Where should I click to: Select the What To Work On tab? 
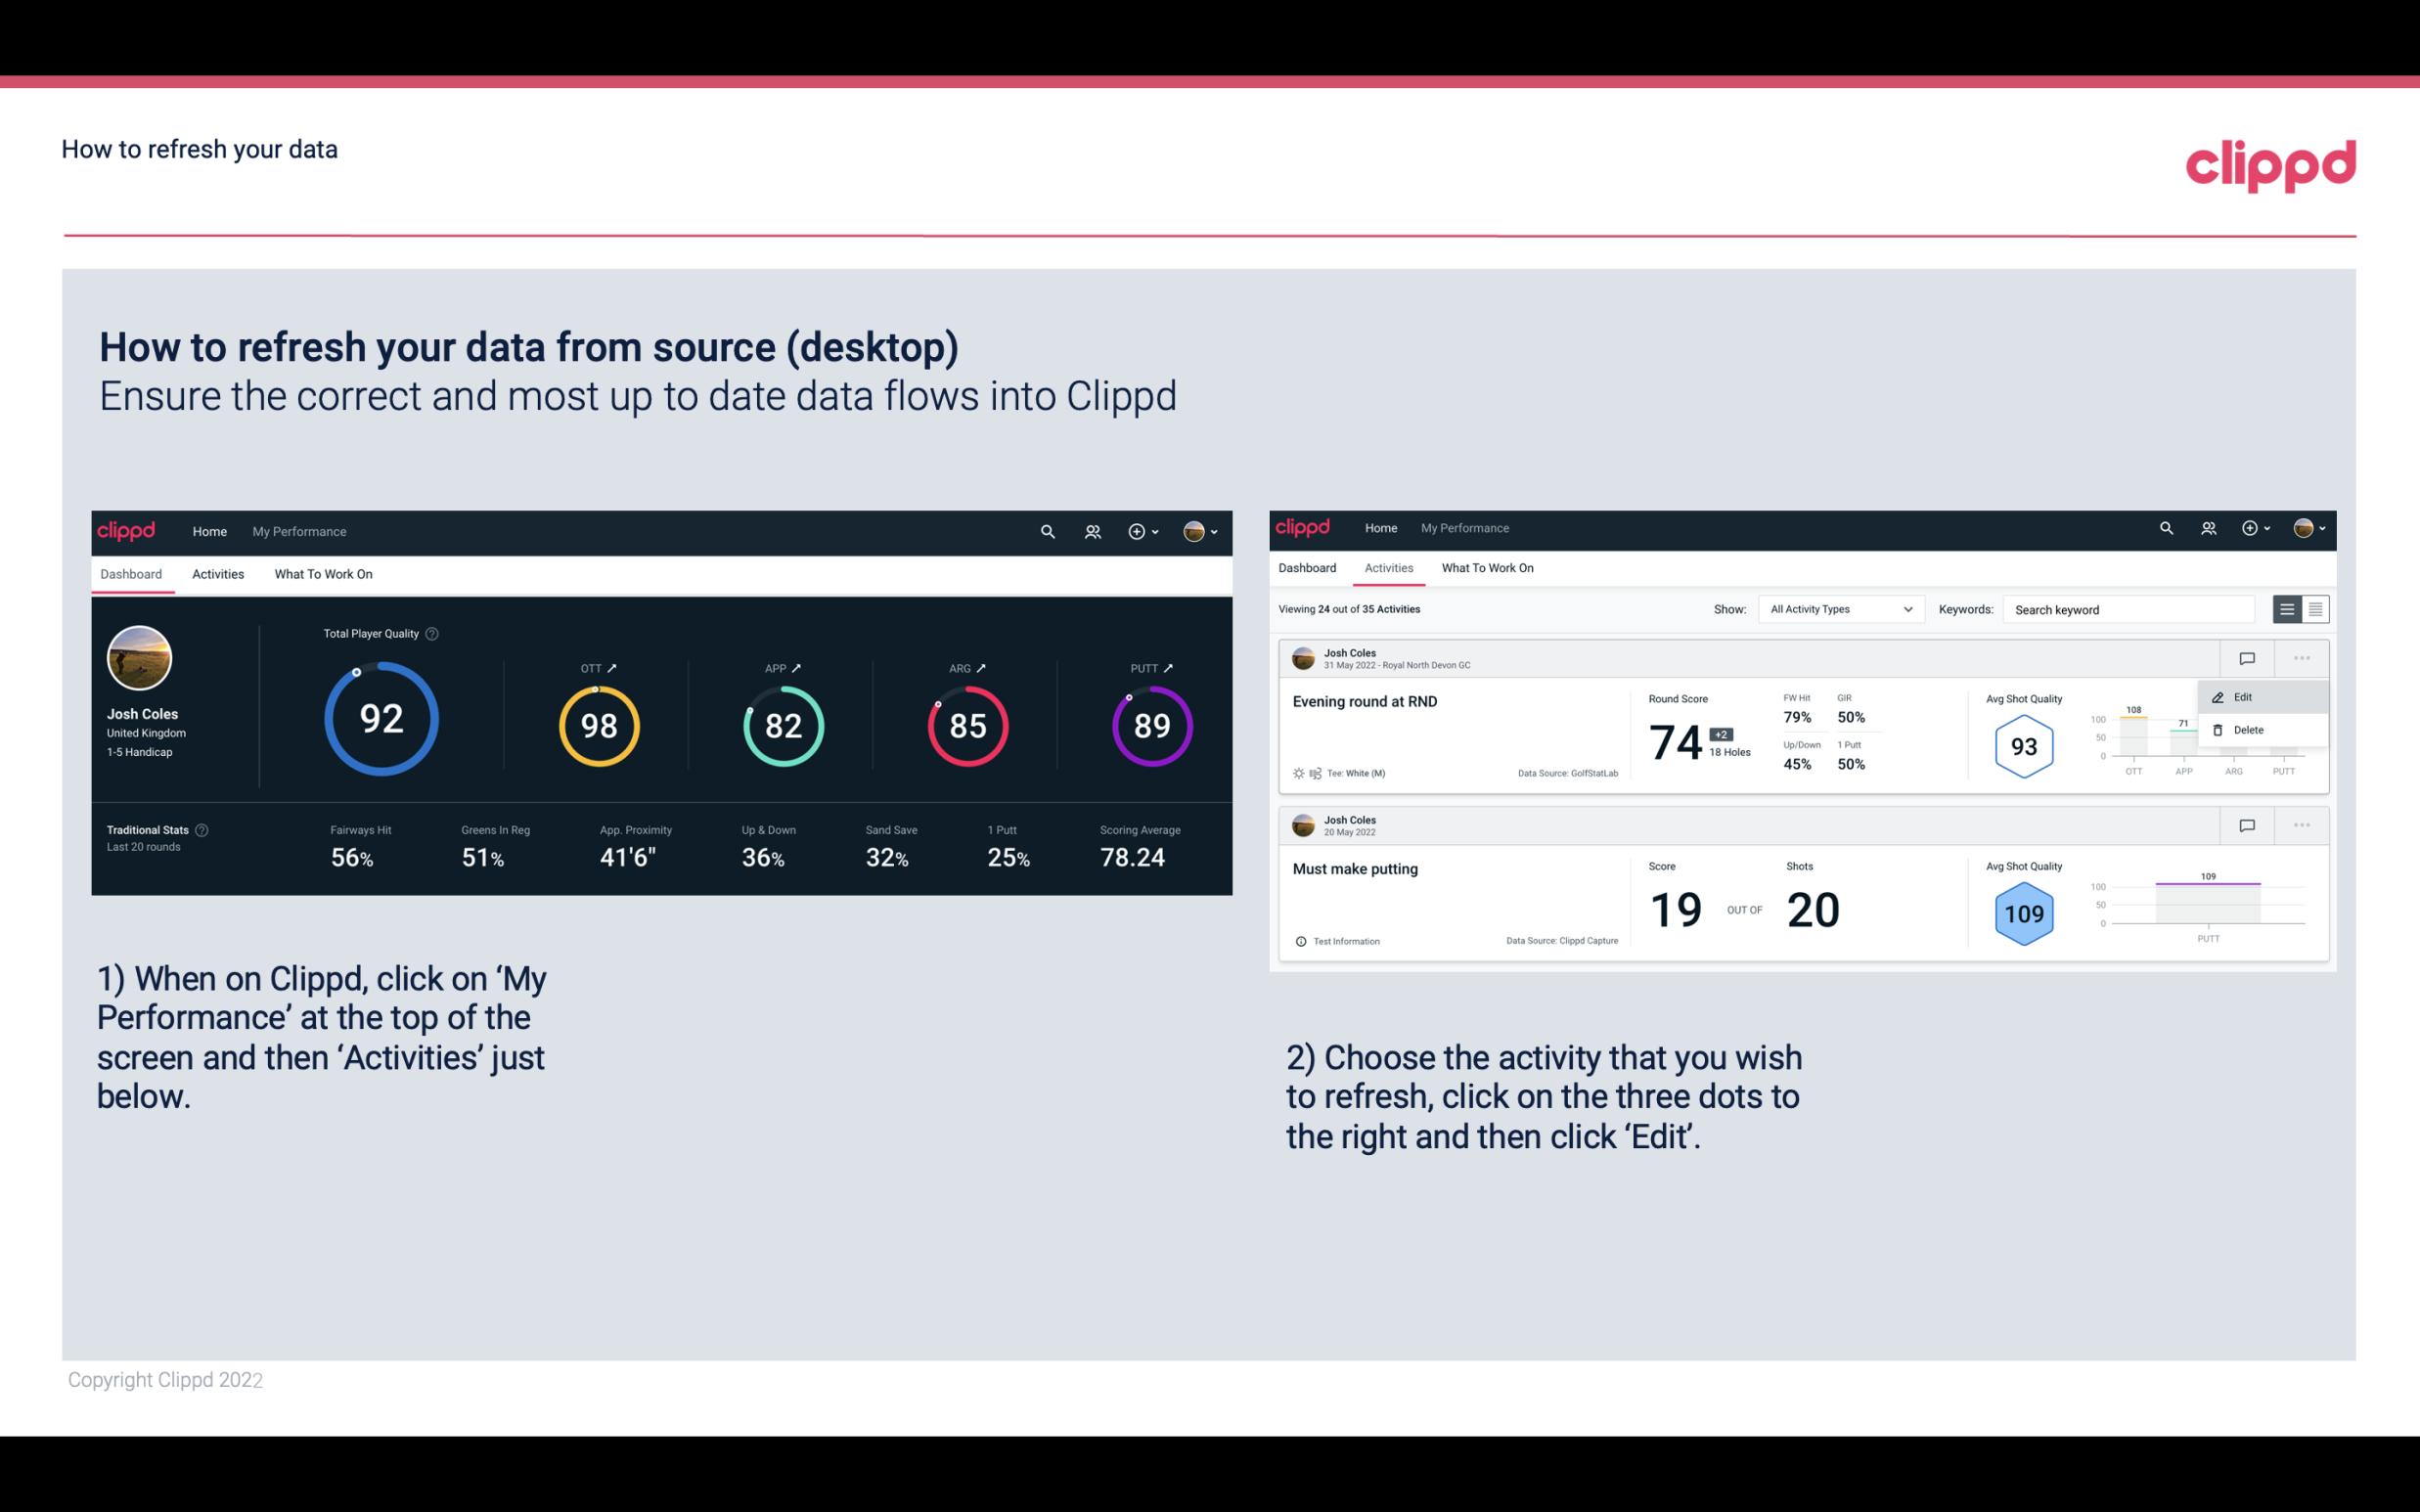point(323,573)
